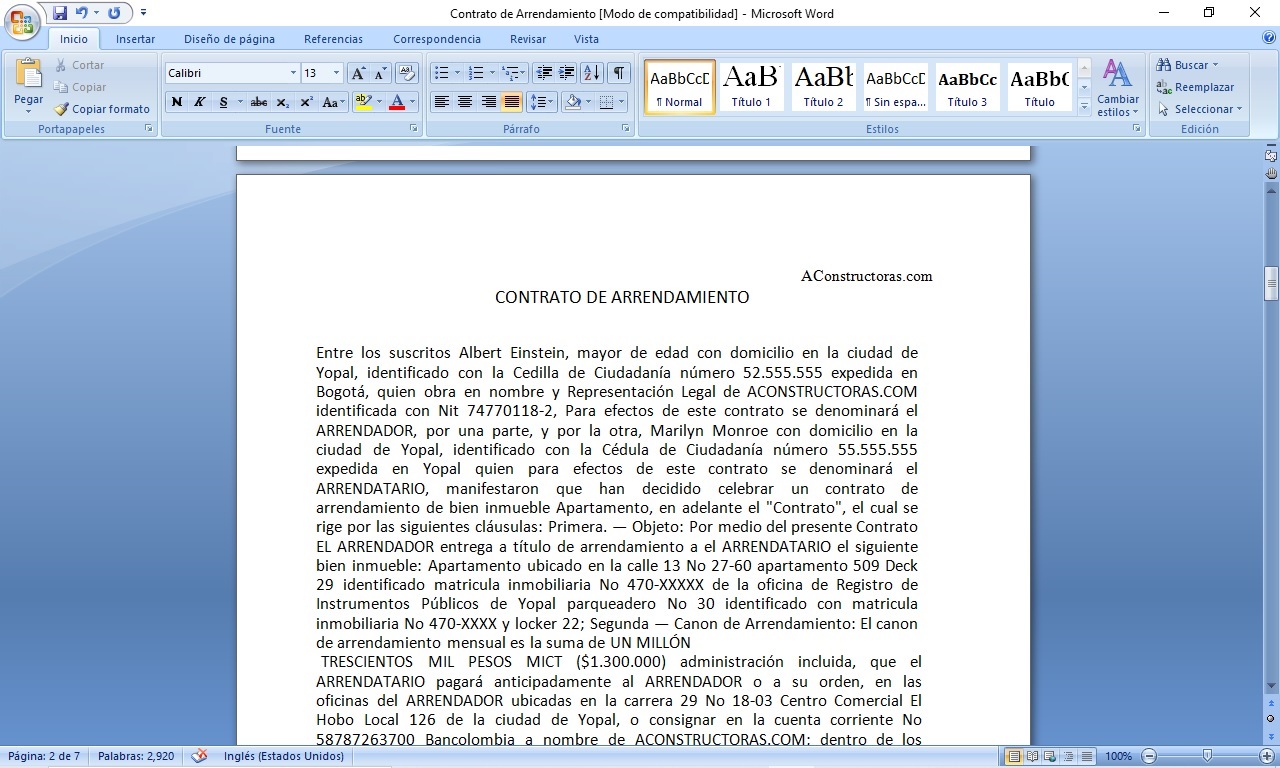
Task: Open Diseño de página tab
Action: coord(229,39)
